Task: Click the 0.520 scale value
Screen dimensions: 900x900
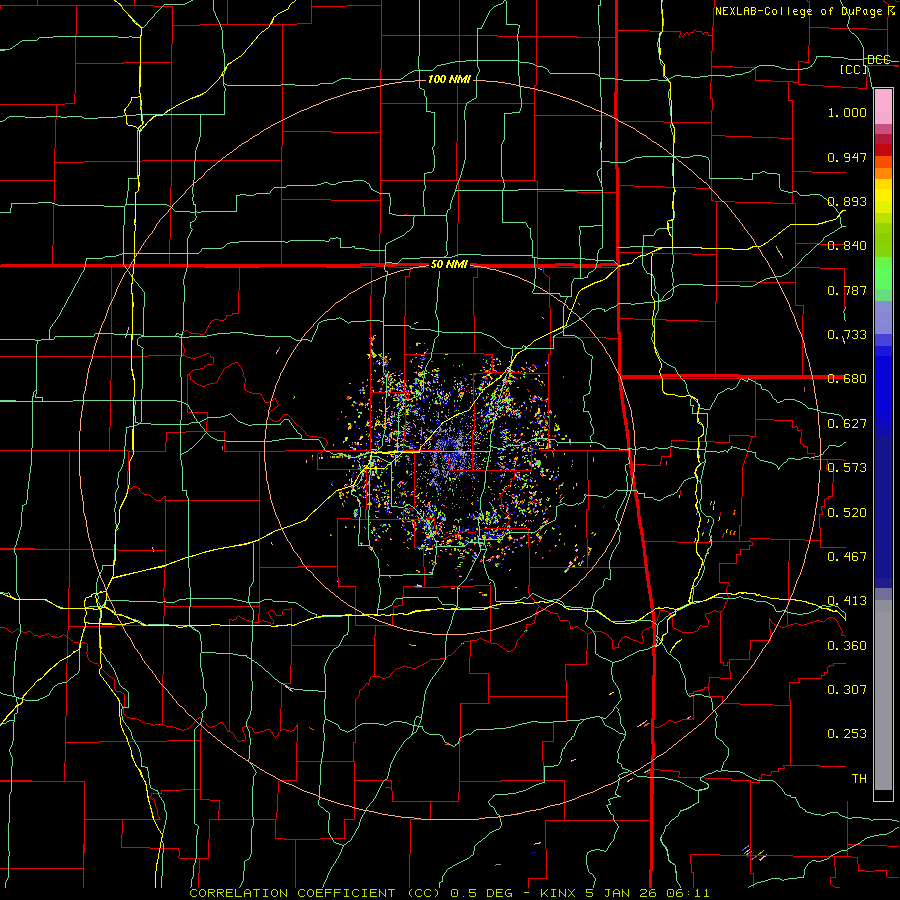Action: 847,513
